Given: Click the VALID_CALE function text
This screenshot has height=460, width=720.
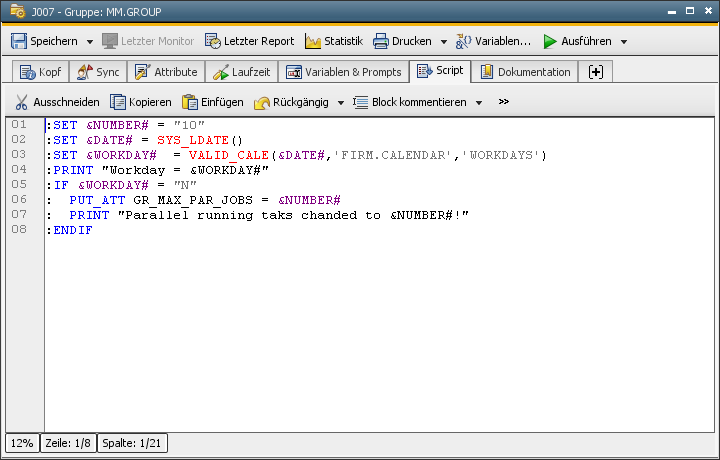Looking at the screenshot, I should (x=229, y=155).
